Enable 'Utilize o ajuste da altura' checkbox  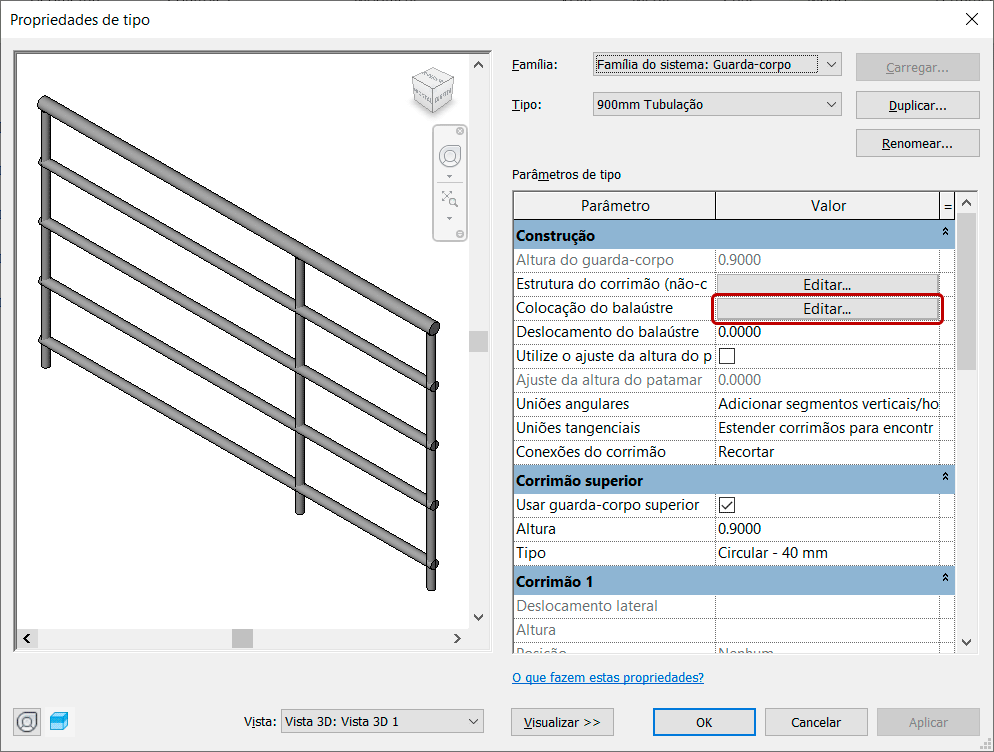click(x=727, y=356)
